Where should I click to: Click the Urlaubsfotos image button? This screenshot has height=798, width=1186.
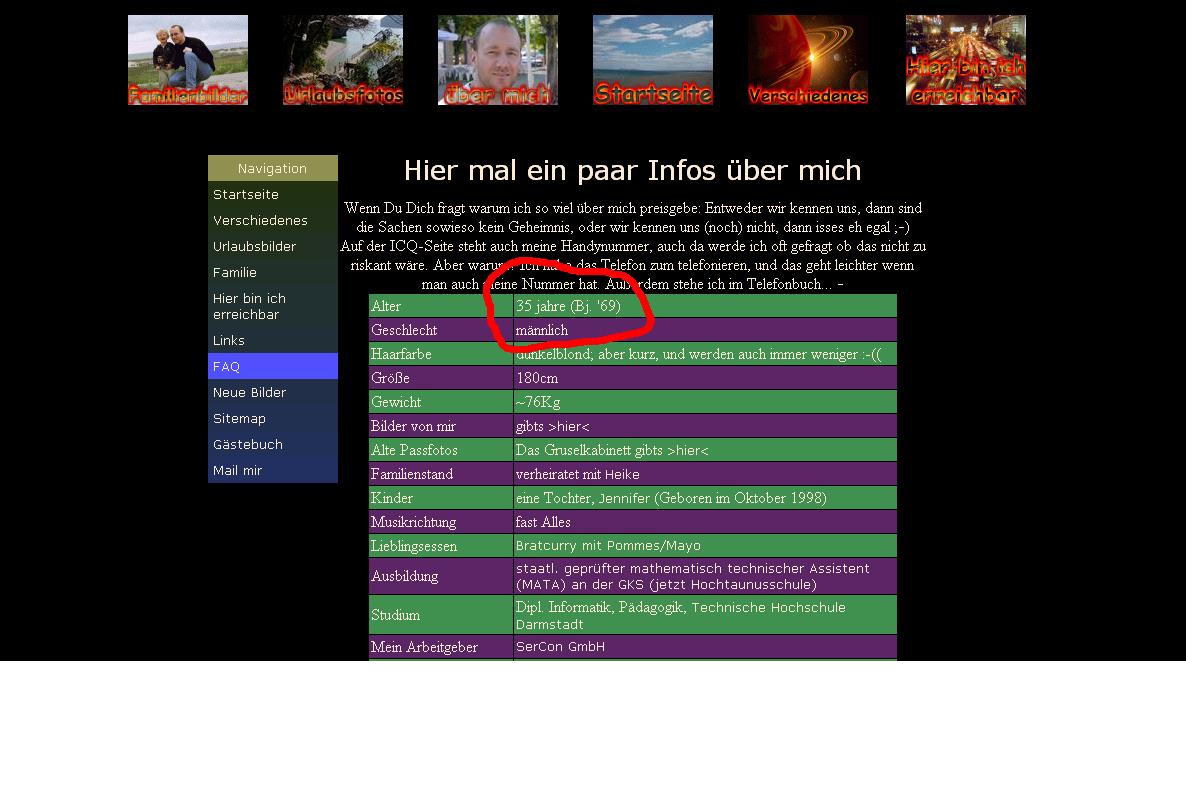pos(343,60)
